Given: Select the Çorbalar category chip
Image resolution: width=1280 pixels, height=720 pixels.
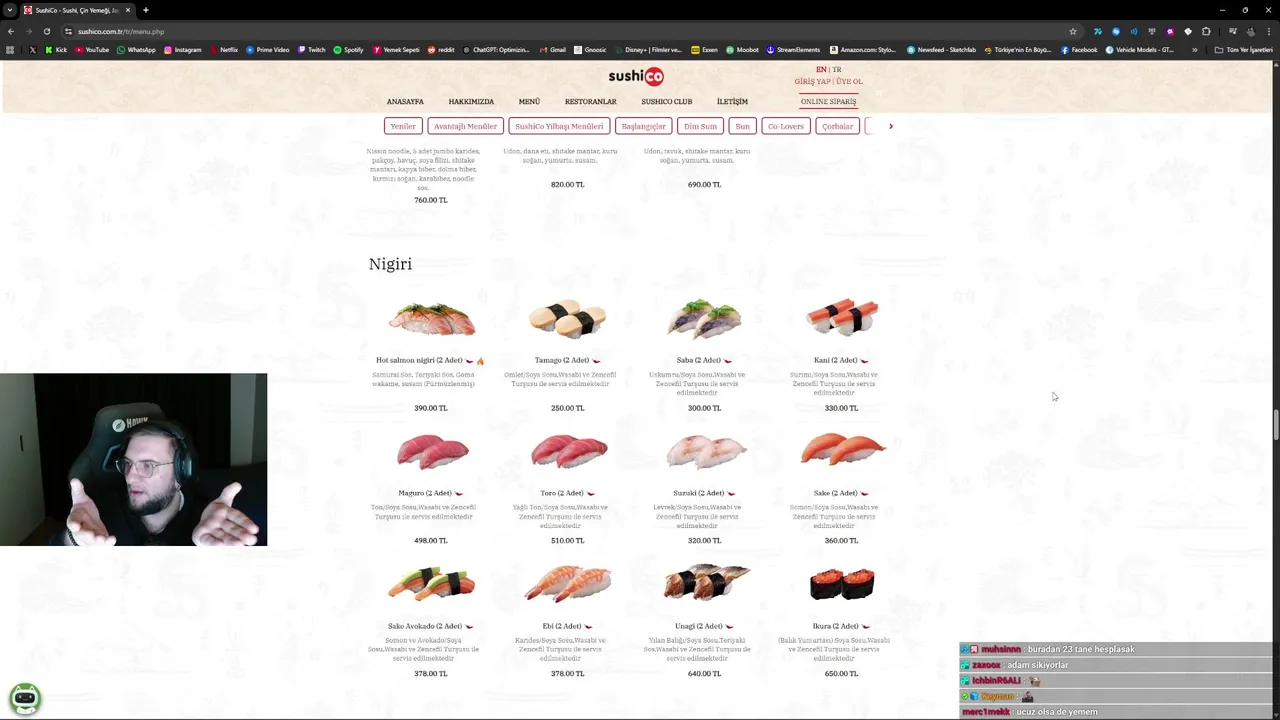Looking at the screenshot, I should pos(837,126).
